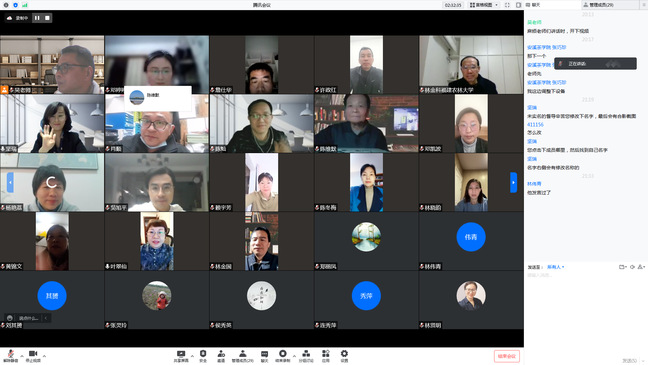Open breakout rooms icon

point(306,356)
